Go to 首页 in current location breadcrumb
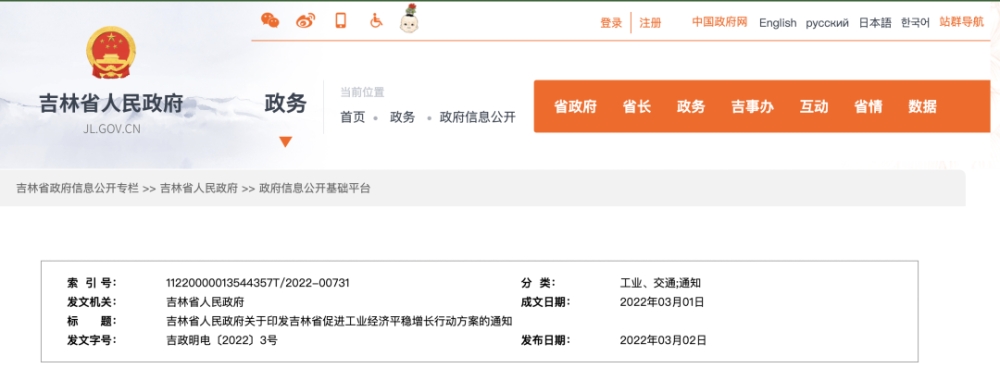This screenshot has height=368, width=1000. (353, 117)
